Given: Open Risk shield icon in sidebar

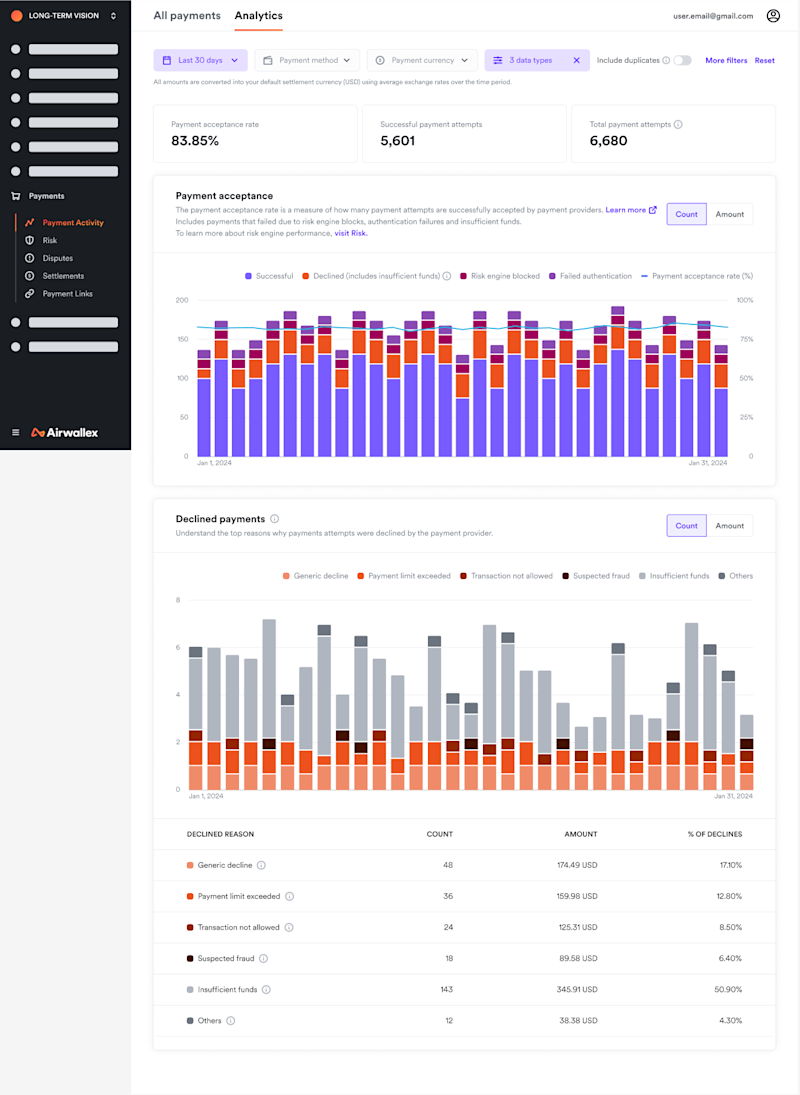Looking at the screenshot, I should click(29, 240).
